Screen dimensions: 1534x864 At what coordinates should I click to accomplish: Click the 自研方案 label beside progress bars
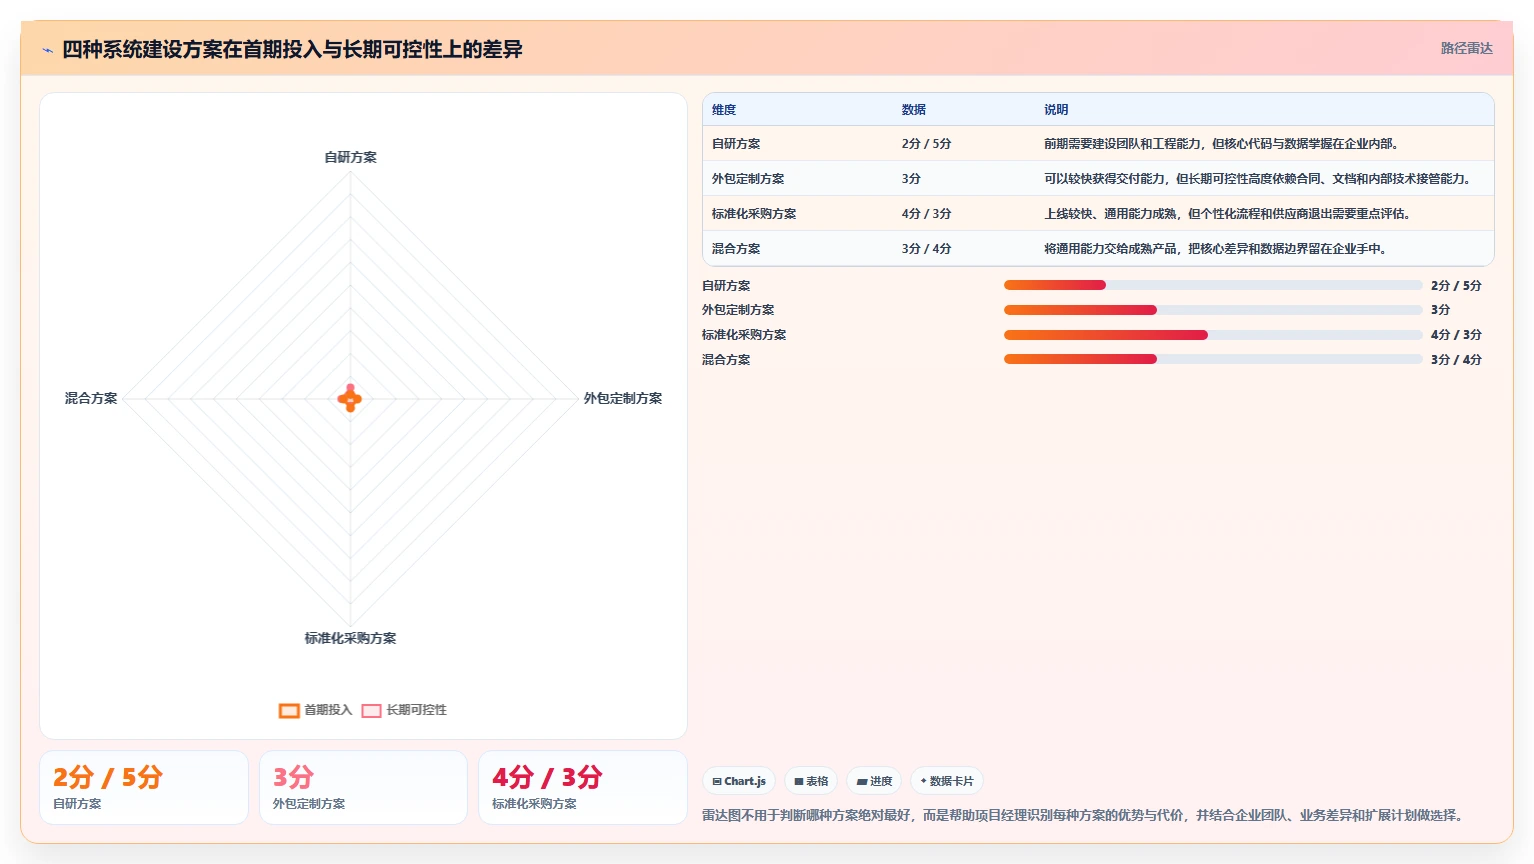pyautogui.click(x=726, y=286)
